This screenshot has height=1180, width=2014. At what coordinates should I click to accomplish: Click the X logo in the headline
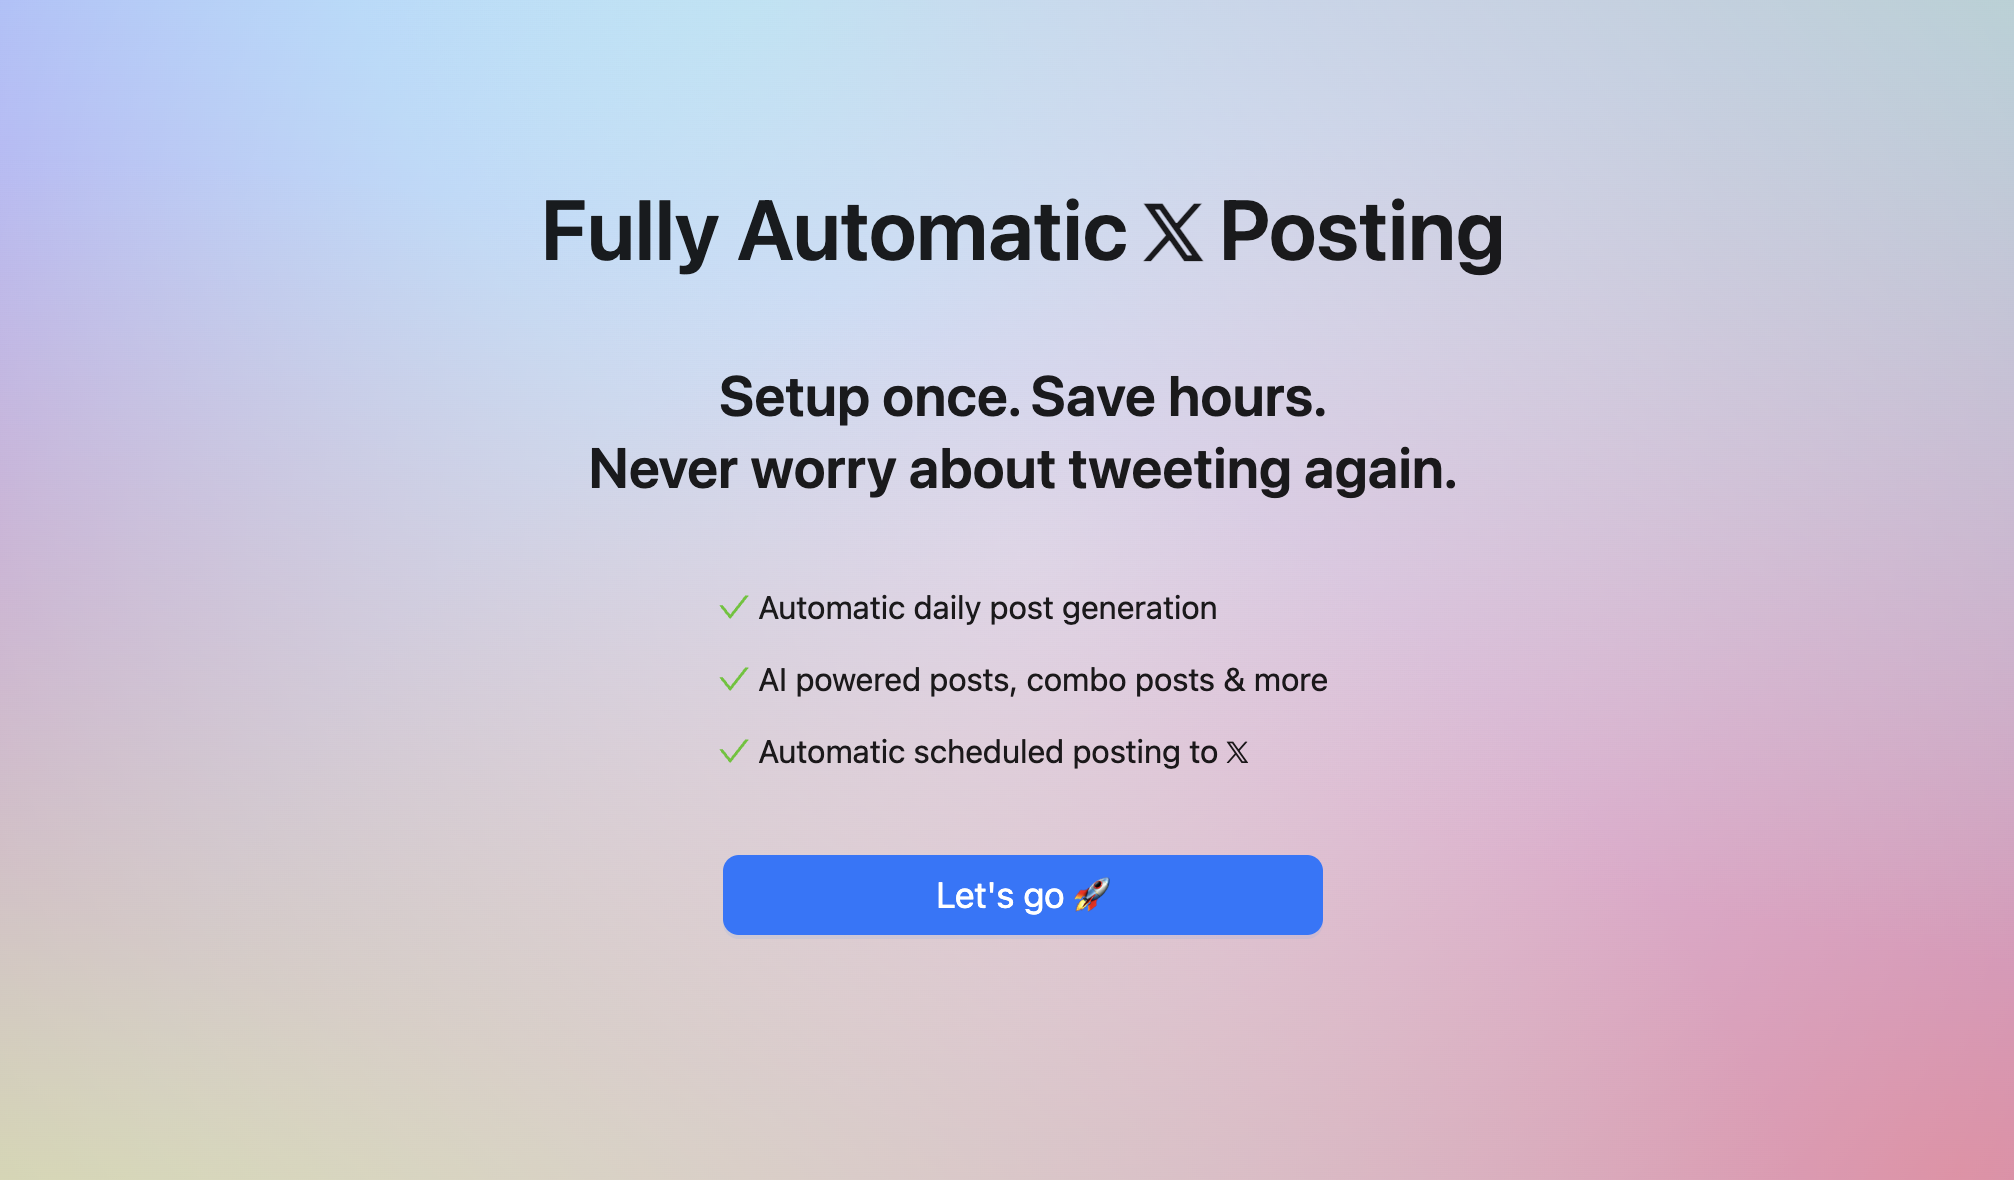pos(1173,233)
